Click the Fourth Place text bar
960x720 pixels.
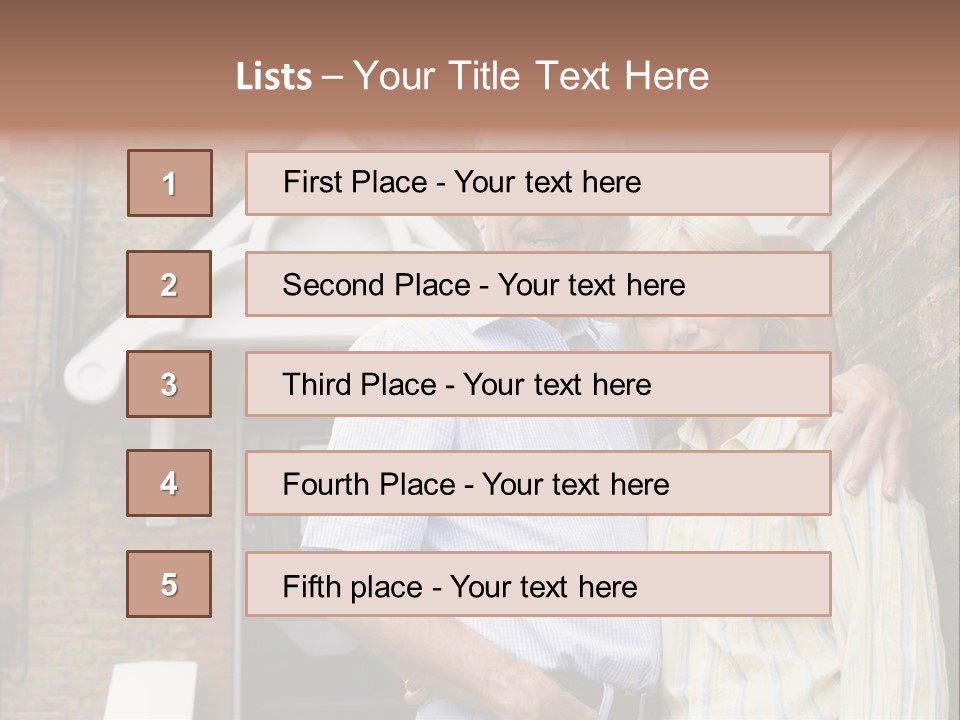pyautogui.click(x=538, y=483)
